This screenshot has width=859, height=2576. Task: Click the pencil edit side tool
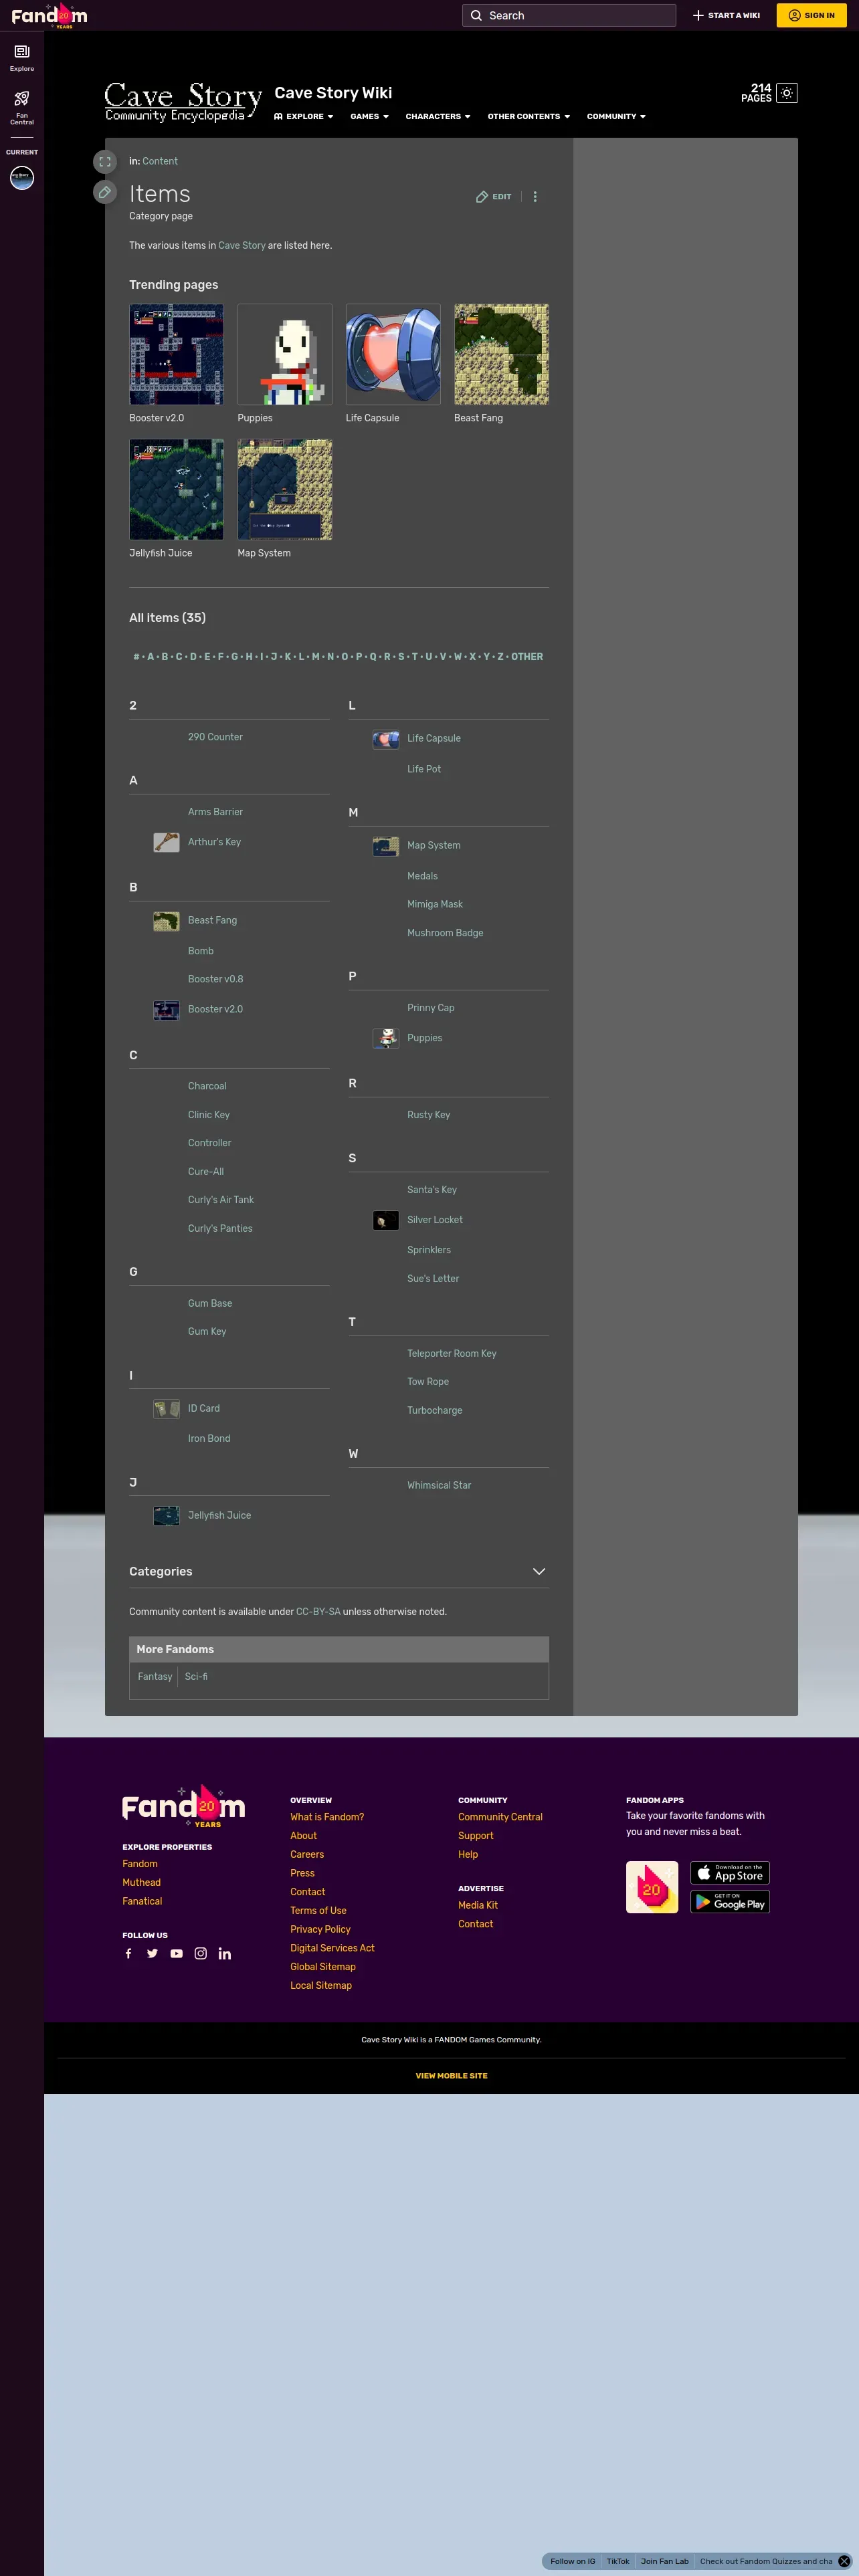(x=105, y=192)
